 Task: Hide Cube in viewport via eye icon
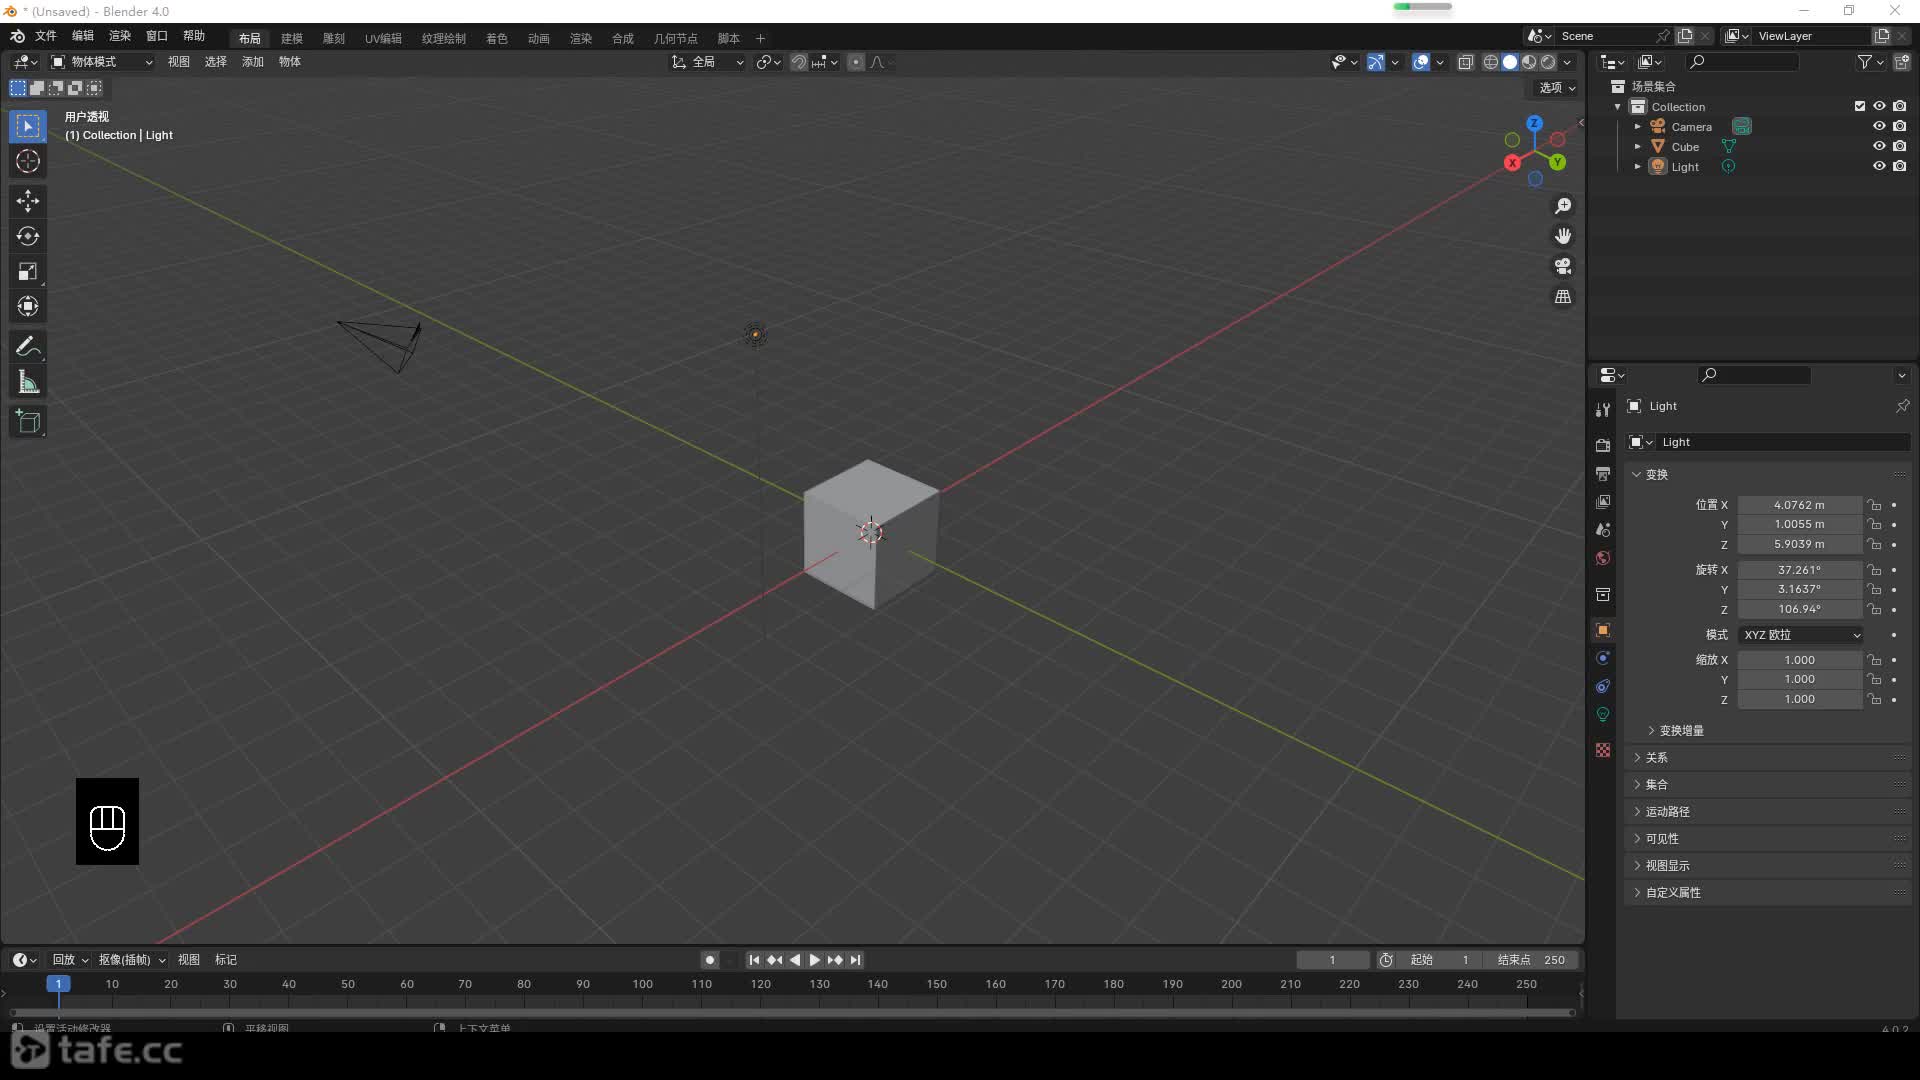click(x=1879, y=146)
